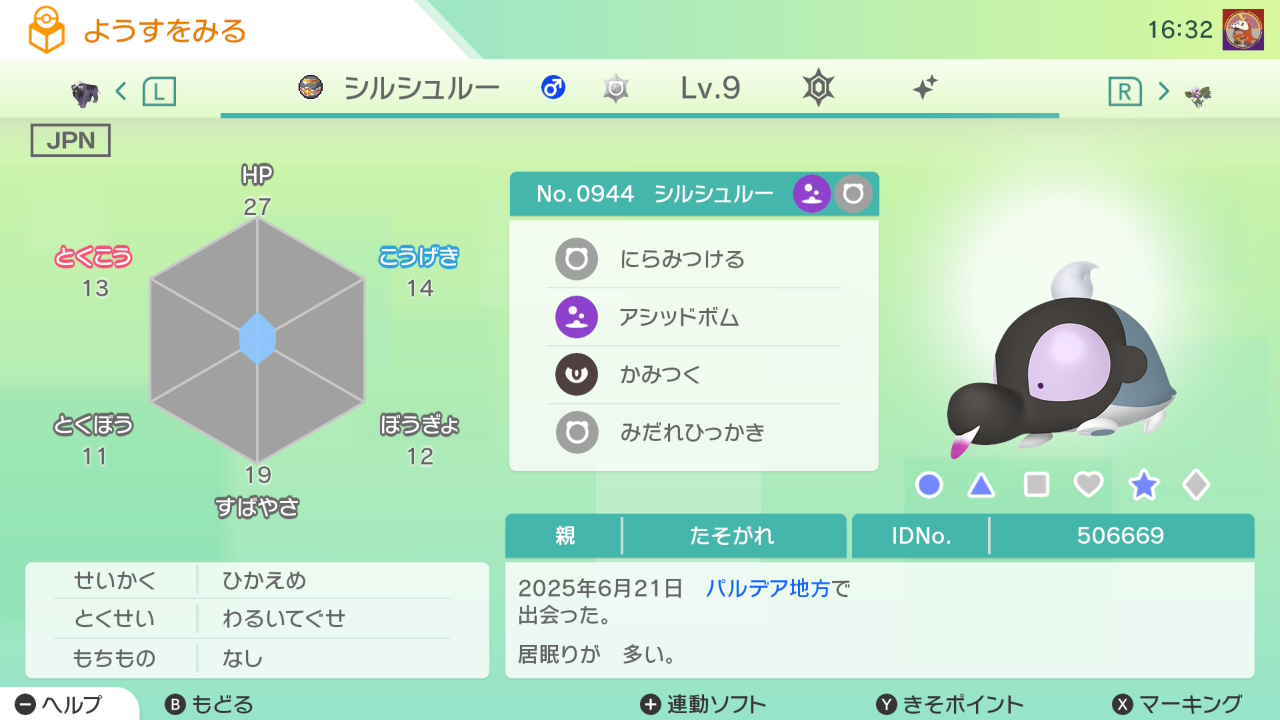Select move かみつく
Image resolution: width=1280 pixels, height=720 pixels.
tap(694, 375)
